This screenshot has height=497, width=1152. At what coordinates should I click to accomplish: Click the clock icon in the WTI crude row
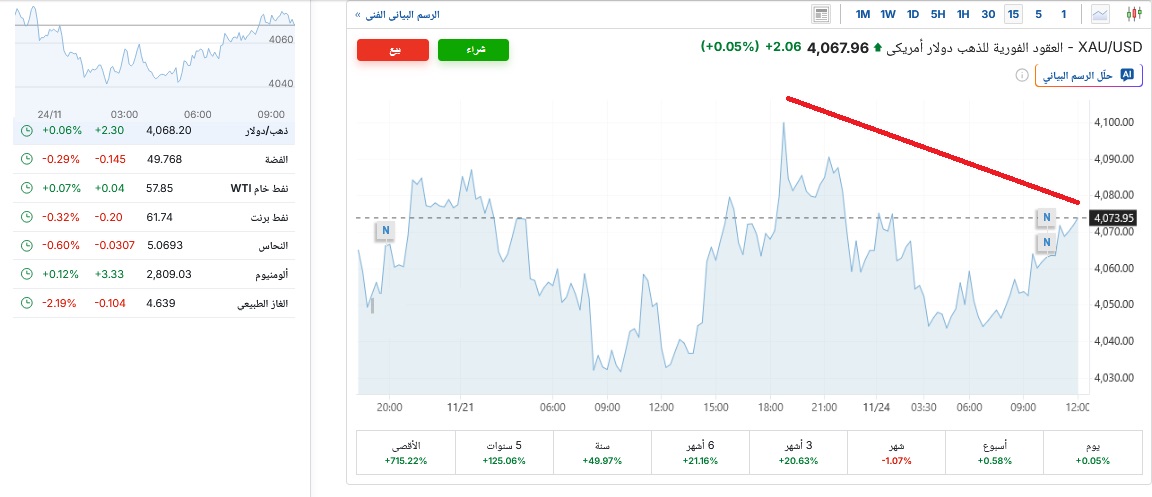click(27, 188)
